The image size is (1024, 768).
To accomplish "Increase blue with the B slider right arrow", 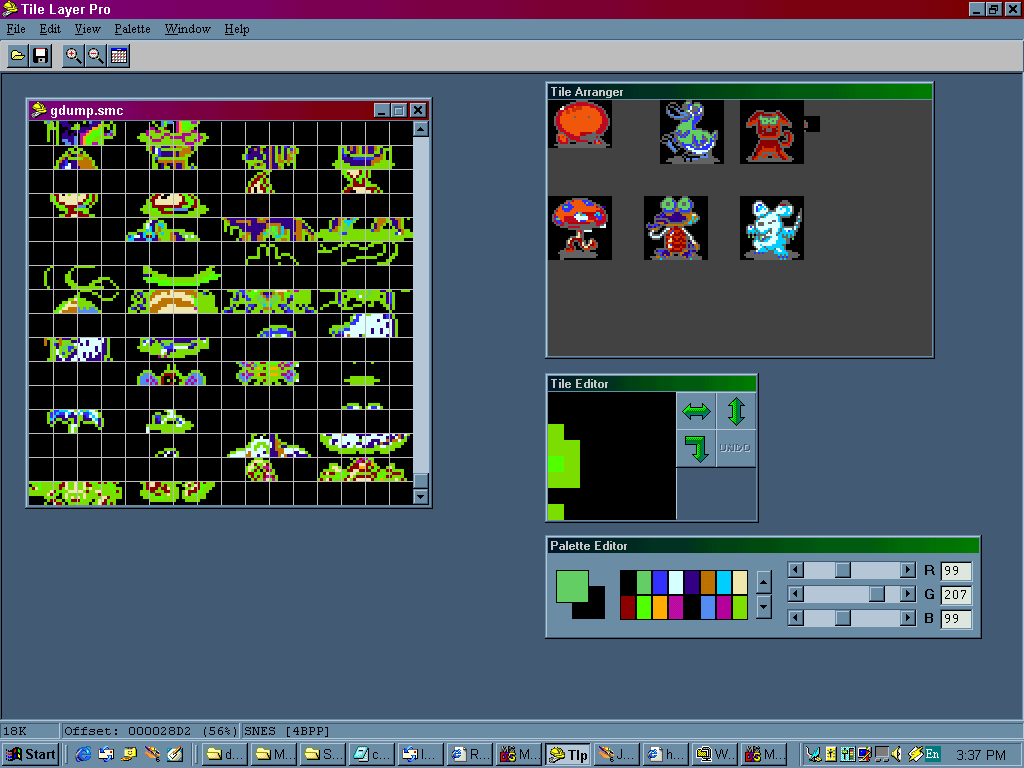I will pos(908,618).
